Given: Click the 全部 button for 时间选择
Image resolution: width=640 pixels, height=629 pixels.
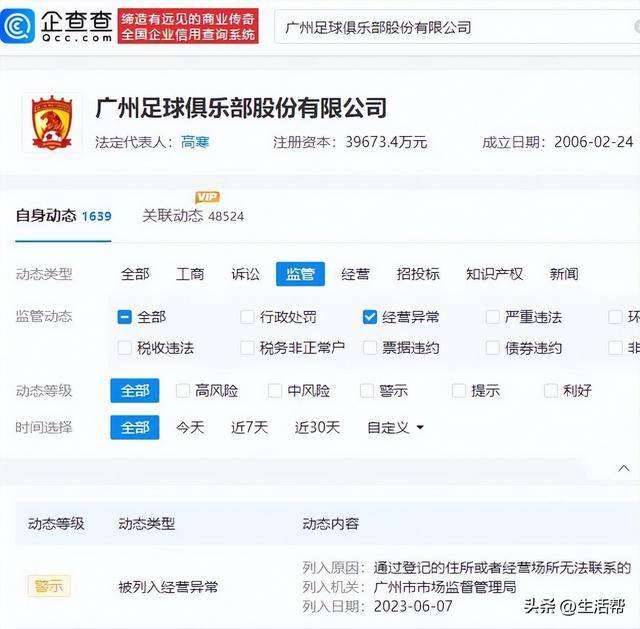Looking at the screenshot, I should coord(135,427).
